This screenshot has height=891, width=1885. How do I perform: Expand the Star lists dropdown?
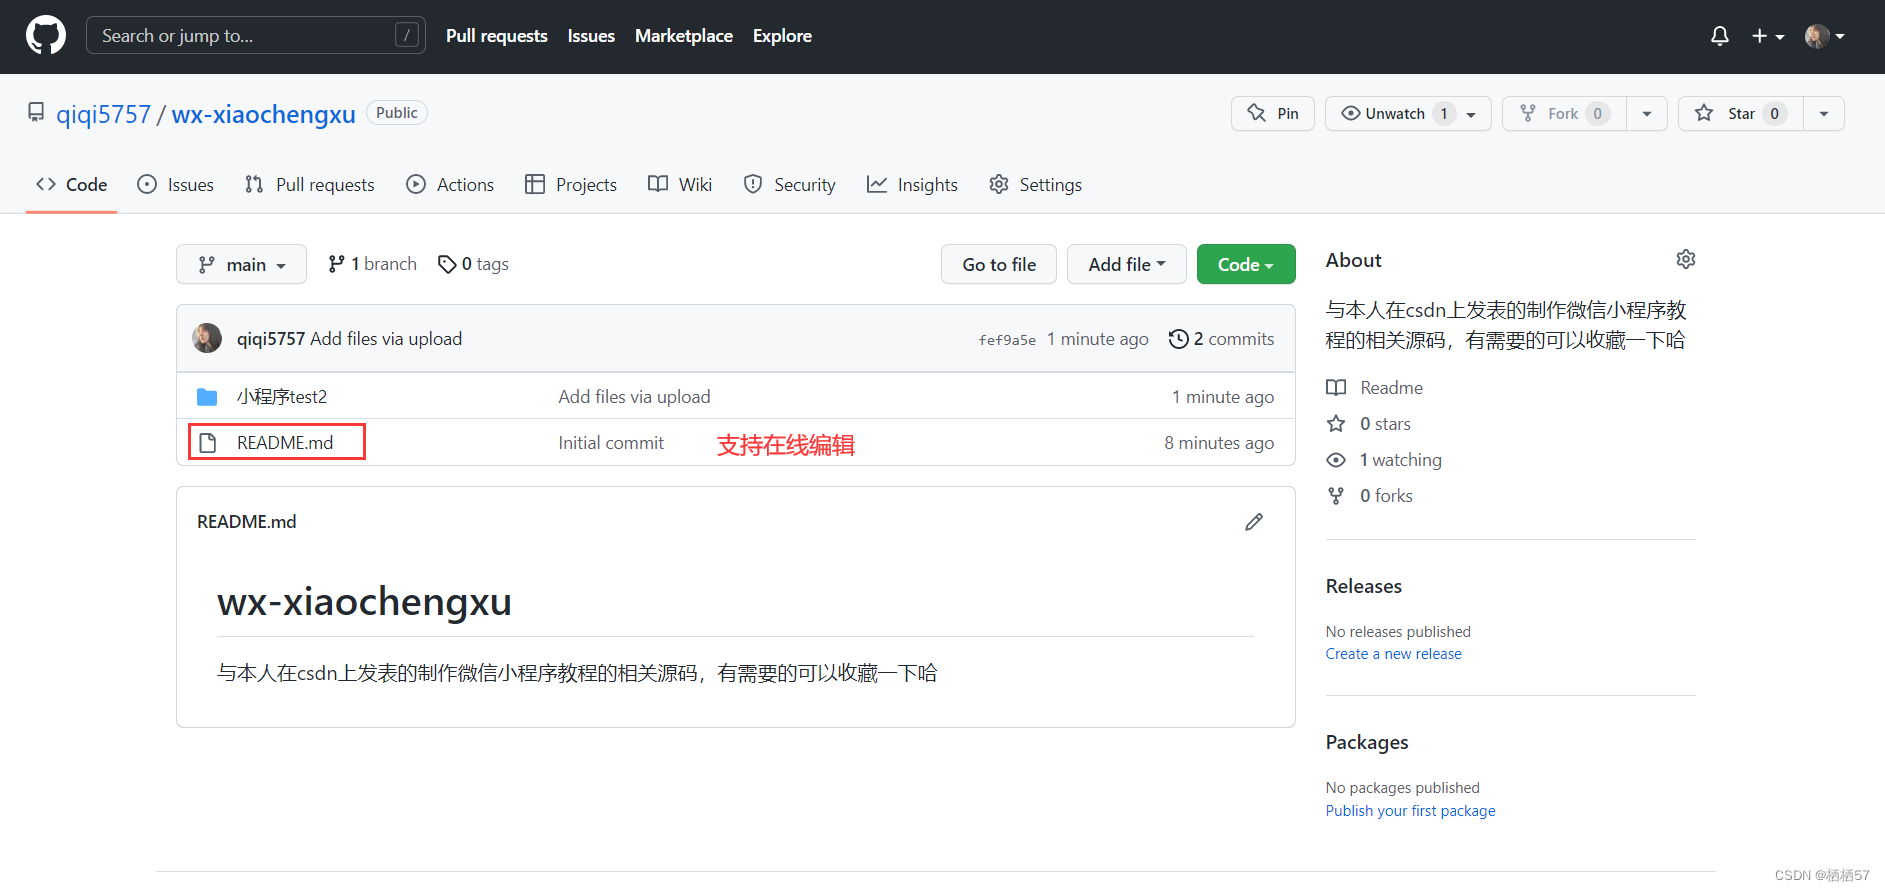click(1824, 114)
